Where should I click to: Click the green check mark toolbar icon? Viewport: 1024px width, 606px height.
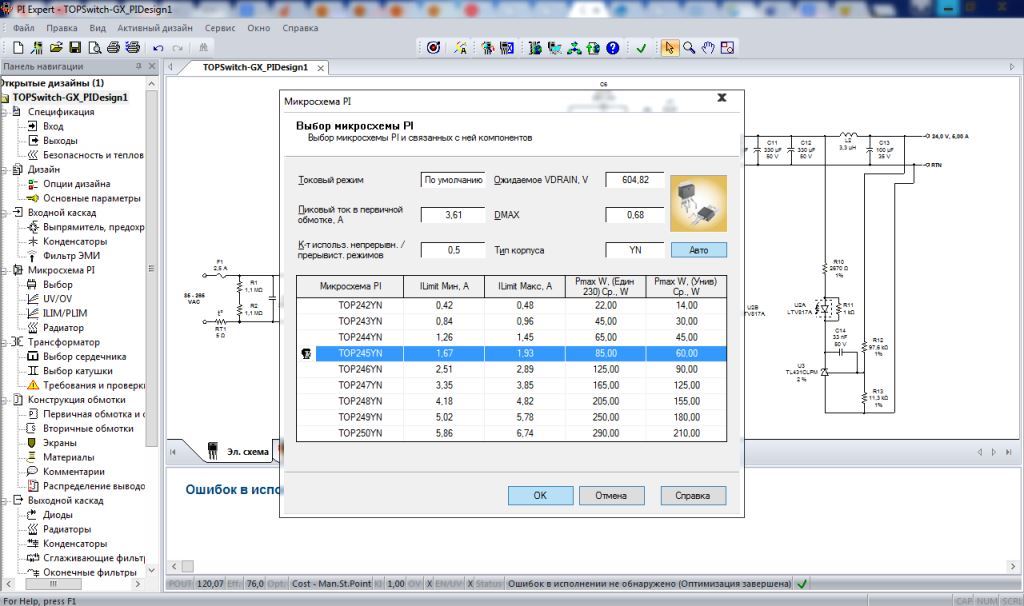point(641,48)
